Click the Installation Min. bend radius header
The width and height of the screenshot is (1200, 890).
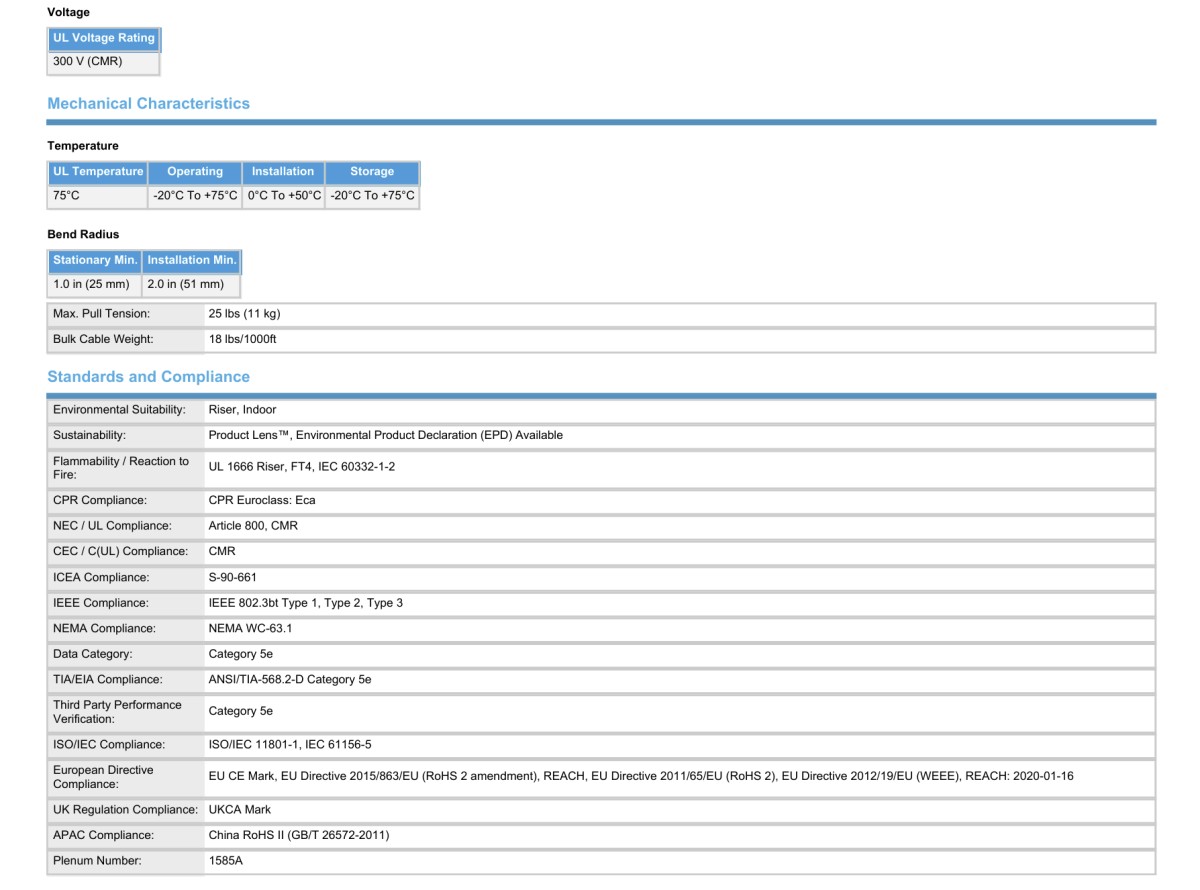192,260
